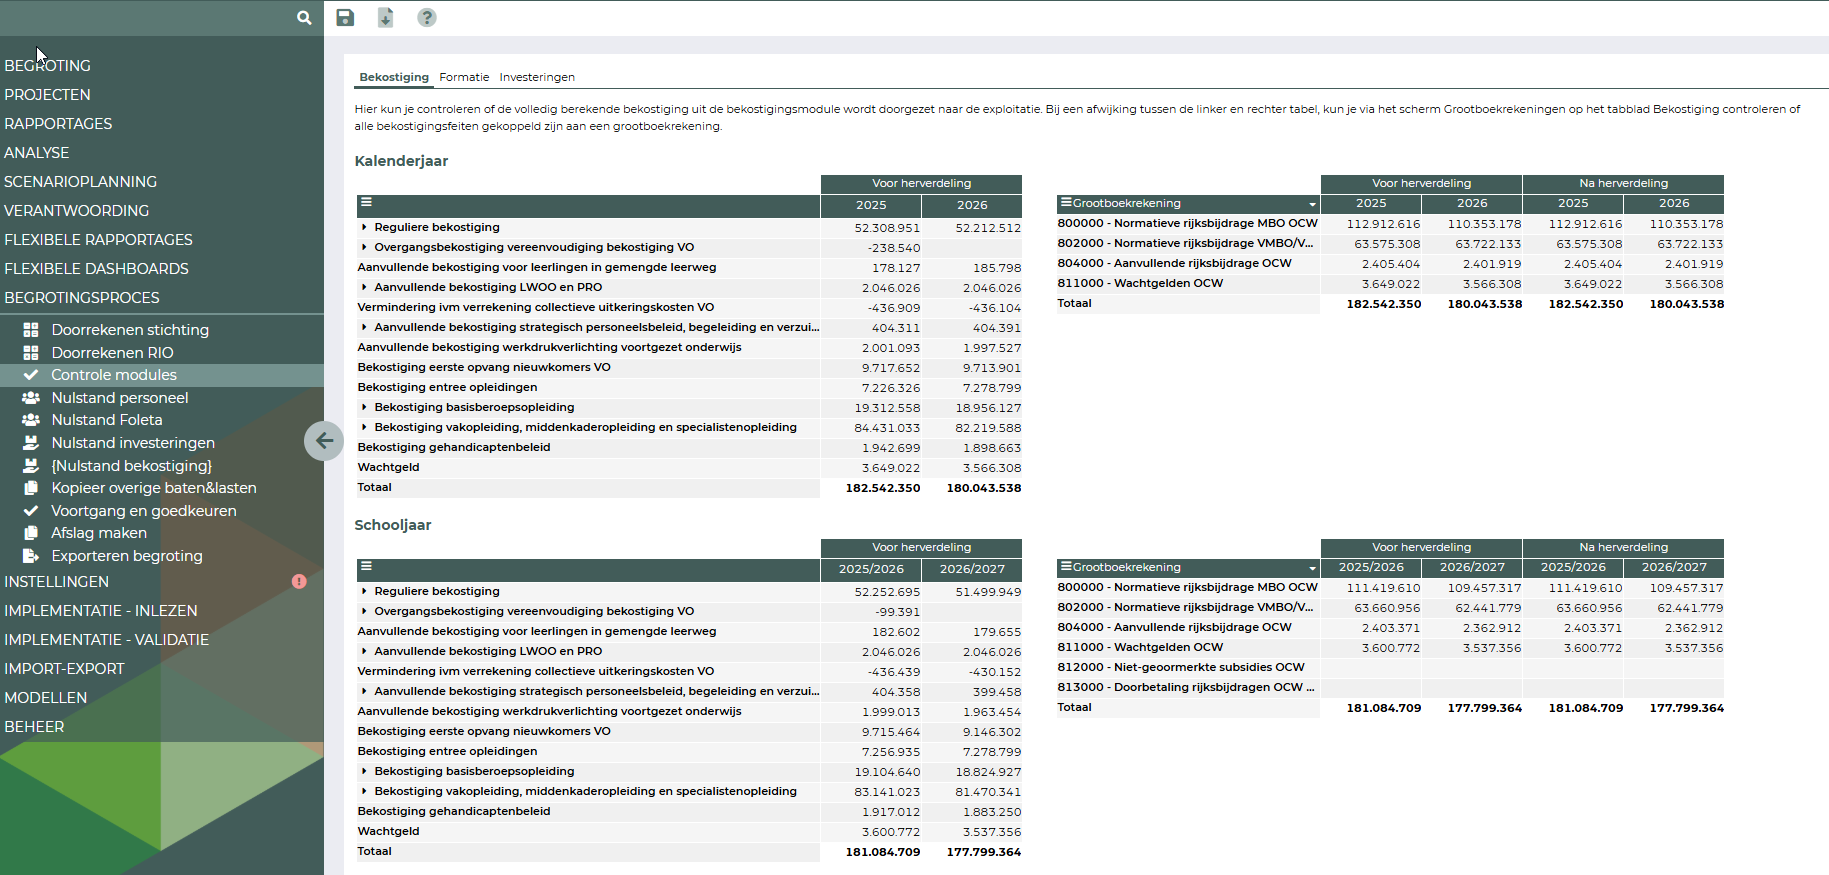The image size is (1829, 875).
Task: Switch to the Formatie tab
Action: 464,77
